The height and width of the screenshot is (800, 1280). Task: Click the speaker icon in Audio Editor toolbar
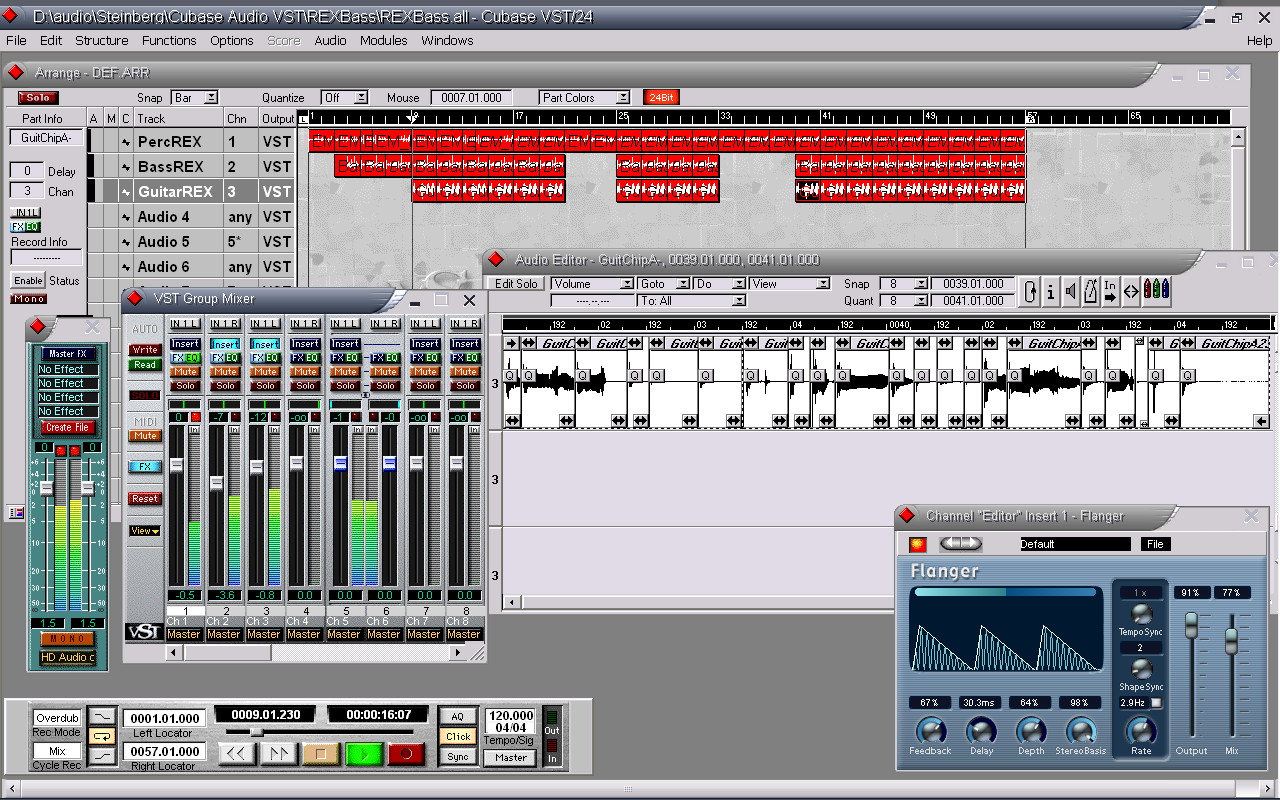tap(1071, 291)
